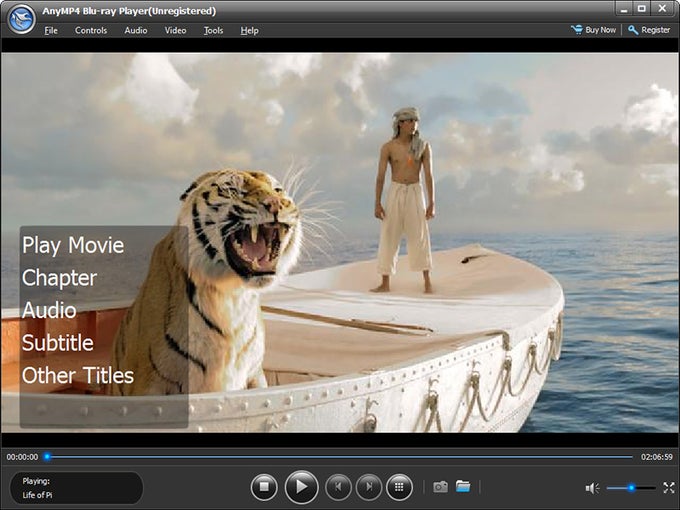This screenshot has width=680, height=510.
Task: Adjust the volume slider
Action: pyautogui.click(x=631, y=488)
